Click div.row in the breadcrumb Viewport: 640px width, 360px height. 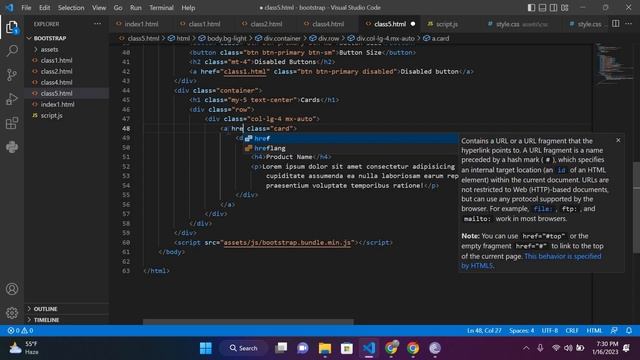(329, 38)
